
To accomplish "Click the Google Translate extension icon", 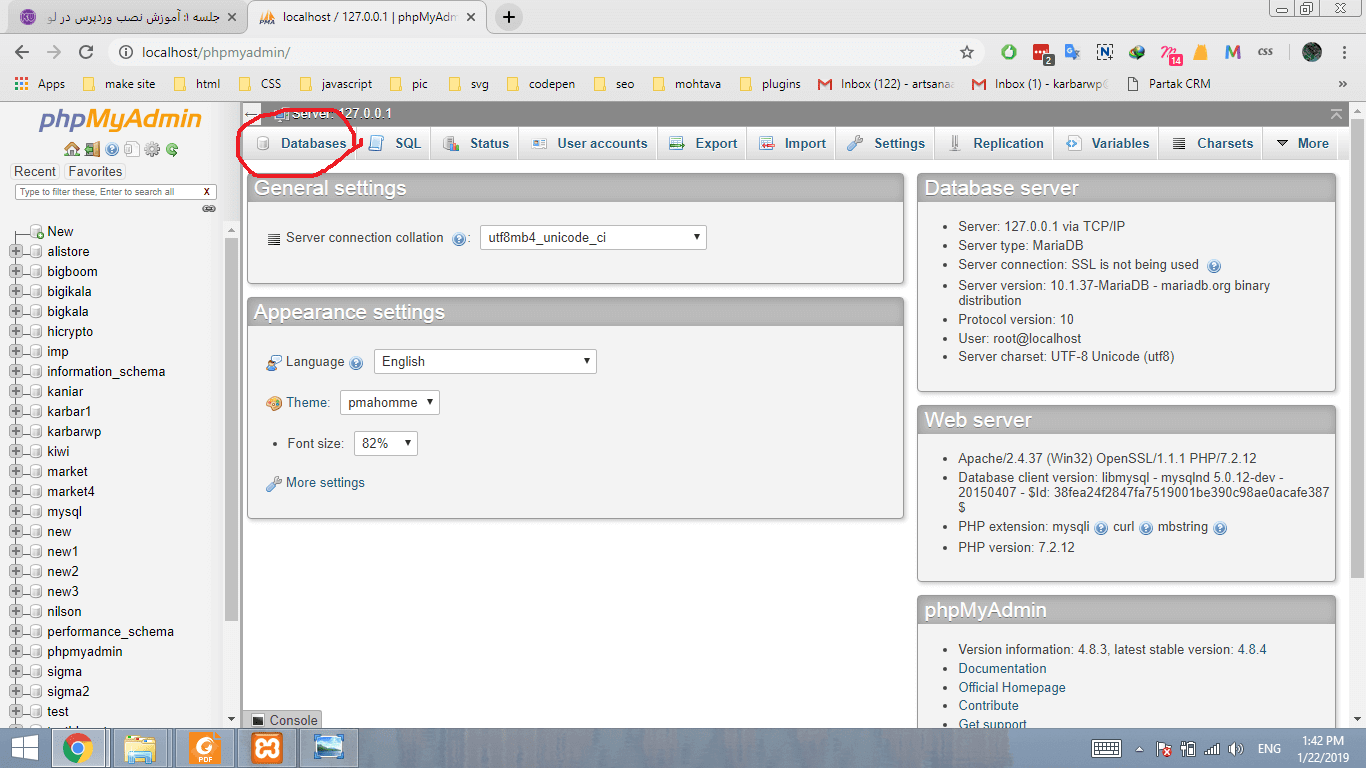I will [1072, 52].
